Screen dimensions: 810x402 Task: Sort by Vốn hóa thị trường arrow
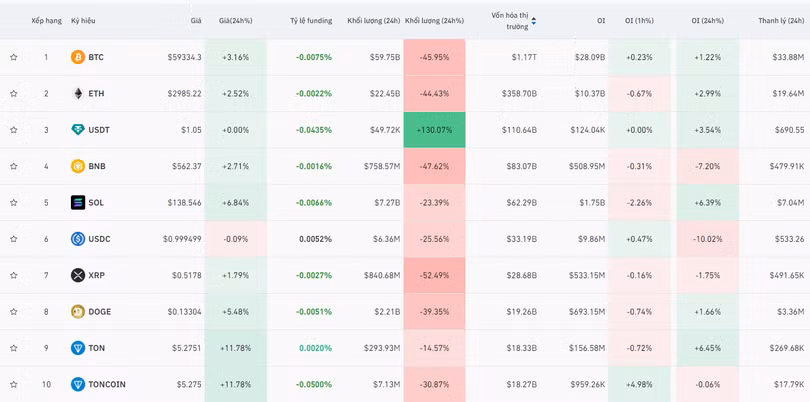pyautogui.click(x=533, y=20)
